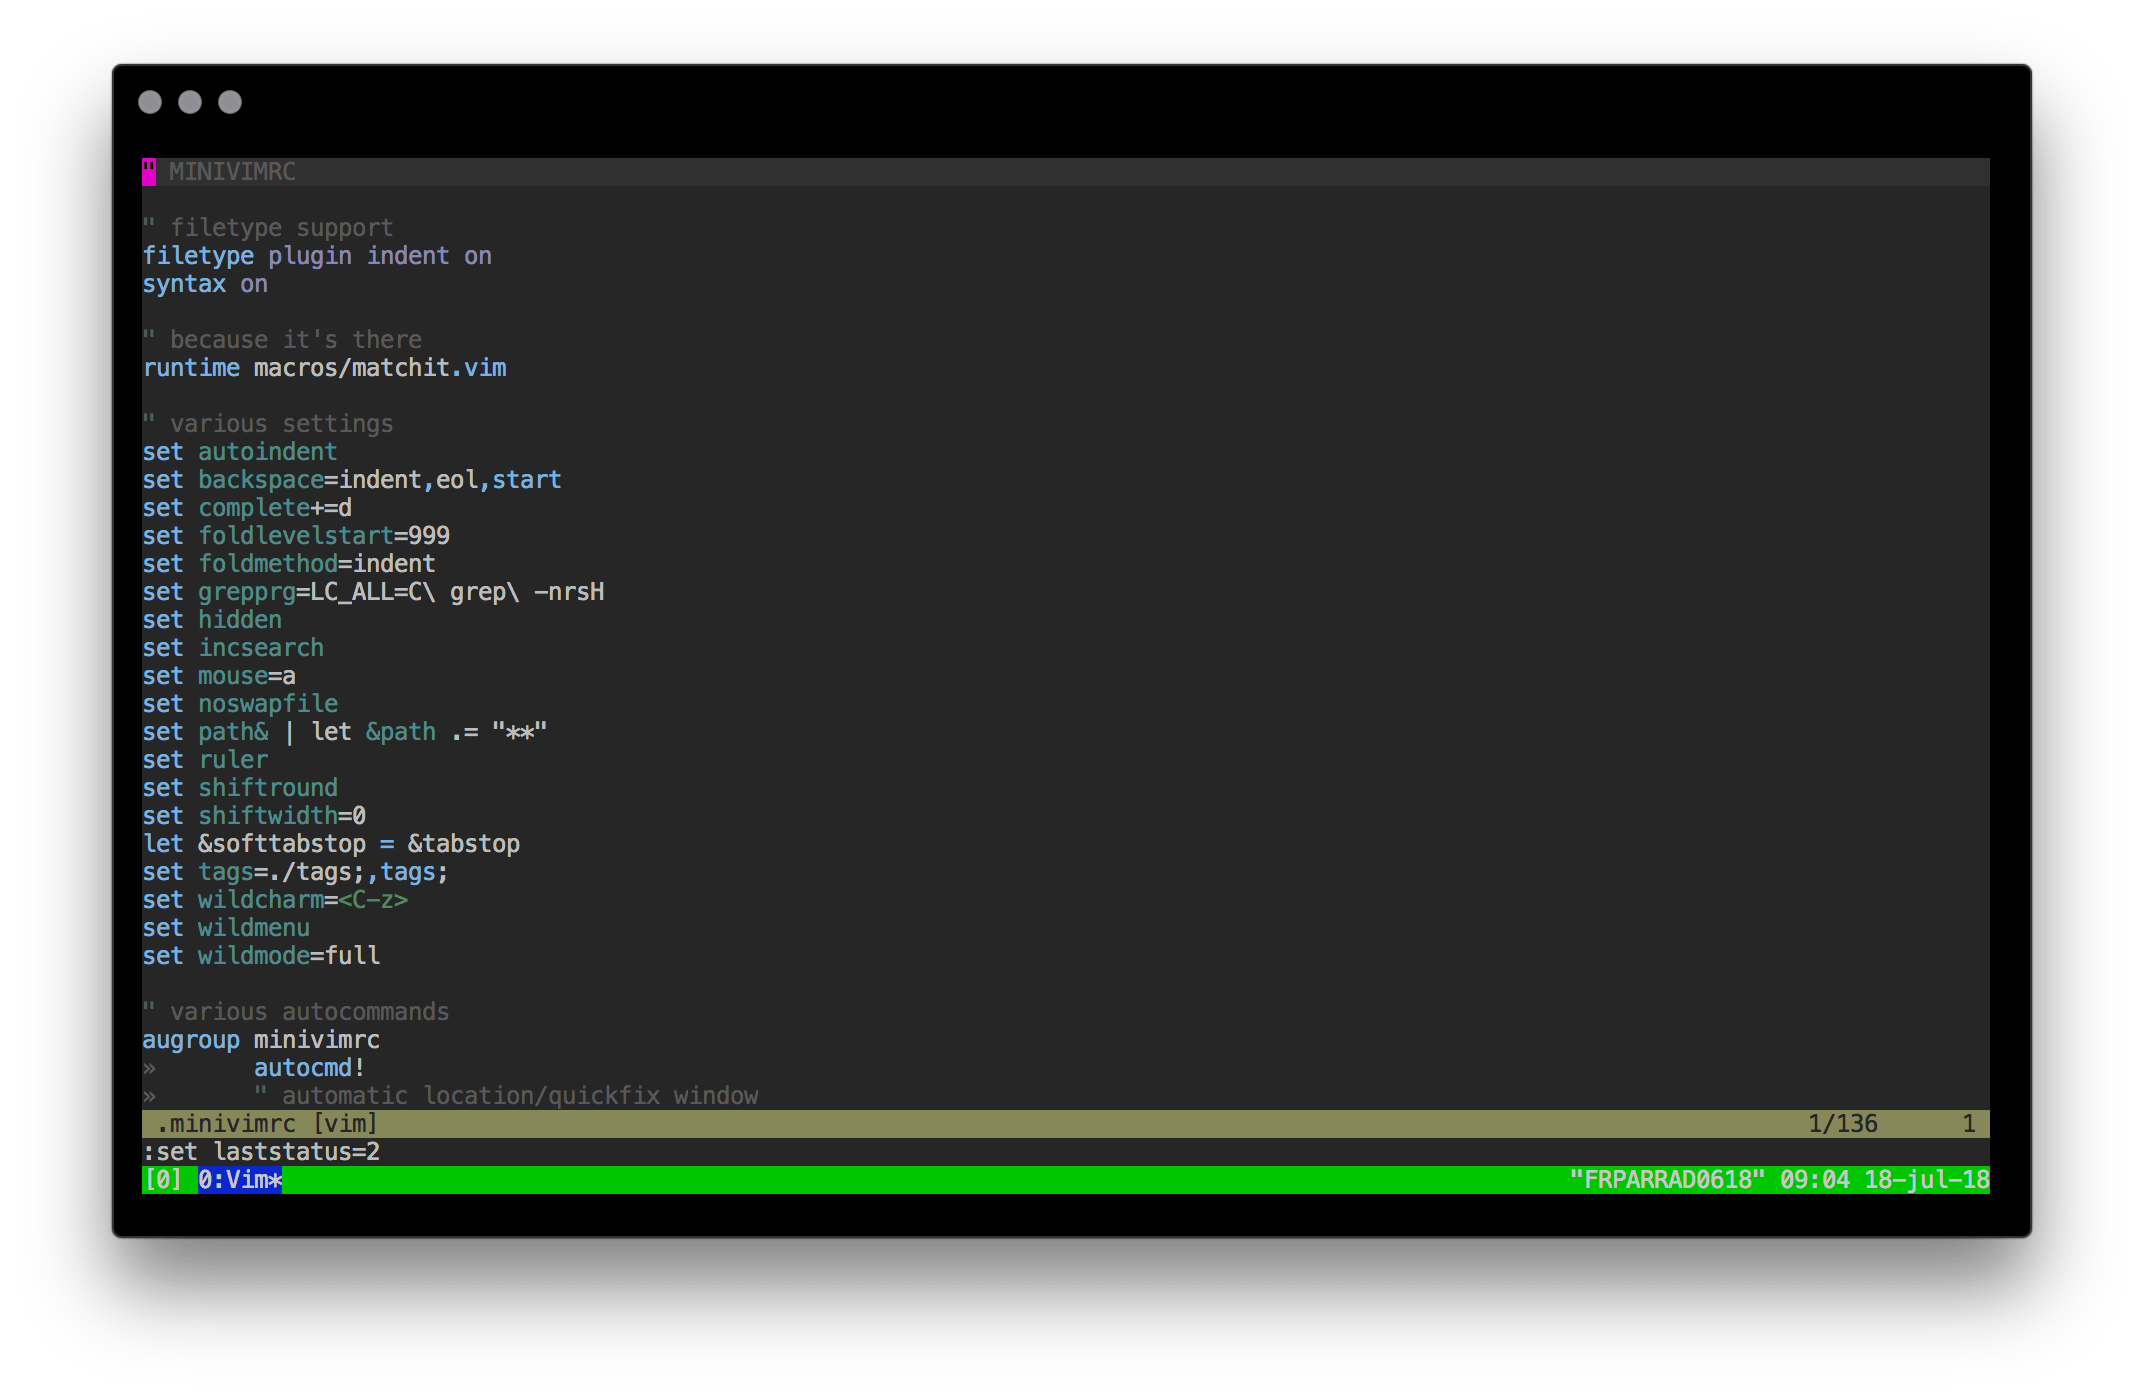Screen dimensions: 2144x1398
Task: Click the set autoindent line
Action: tap(240, 452)
